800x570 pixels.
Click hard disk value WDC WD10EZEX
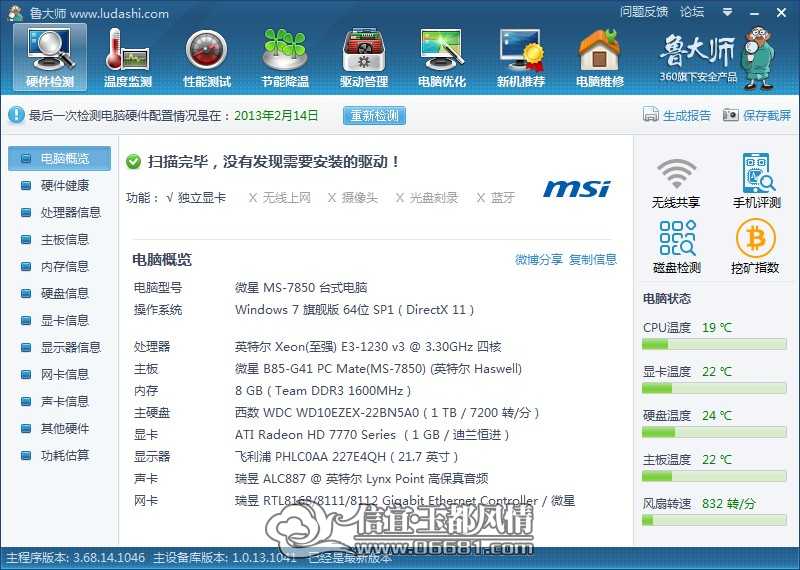(x=387, y=413)
